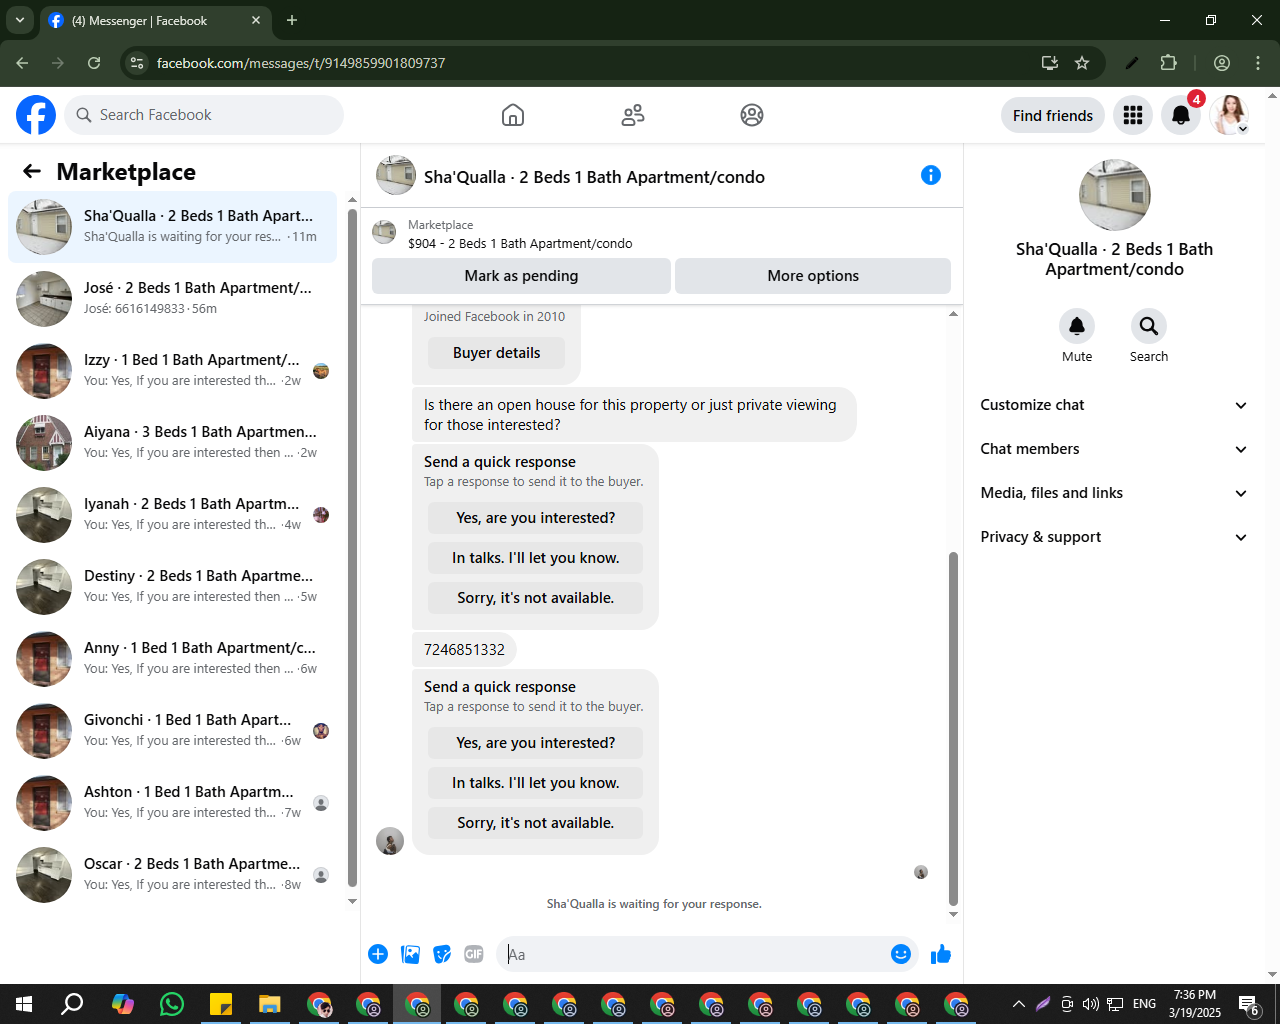Screen dimensions: 1280x1024
Task: Click the conversation list scrollbar
Action: pyautogui.click(x=352, y=548)
